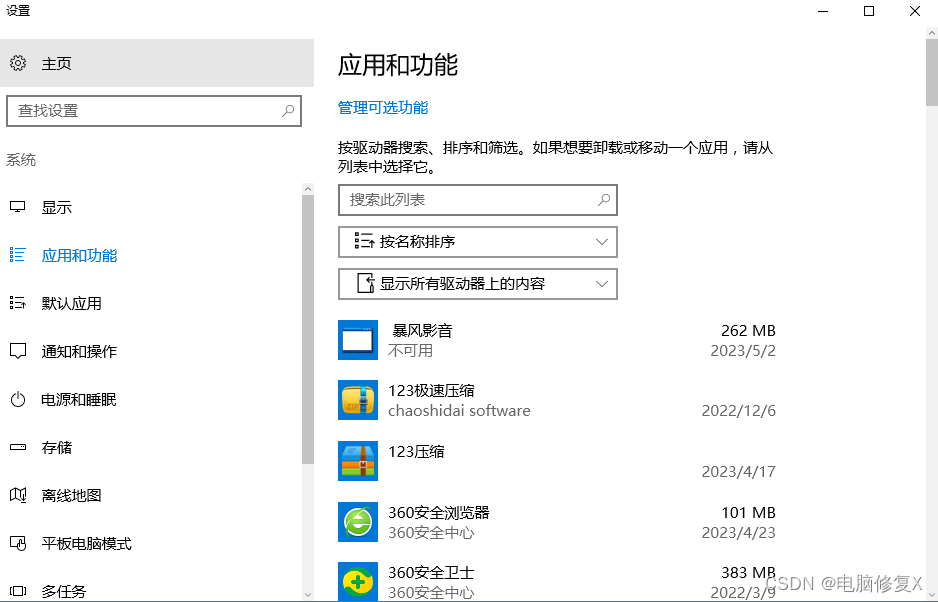Click the 离线地图 map icon

17,495
